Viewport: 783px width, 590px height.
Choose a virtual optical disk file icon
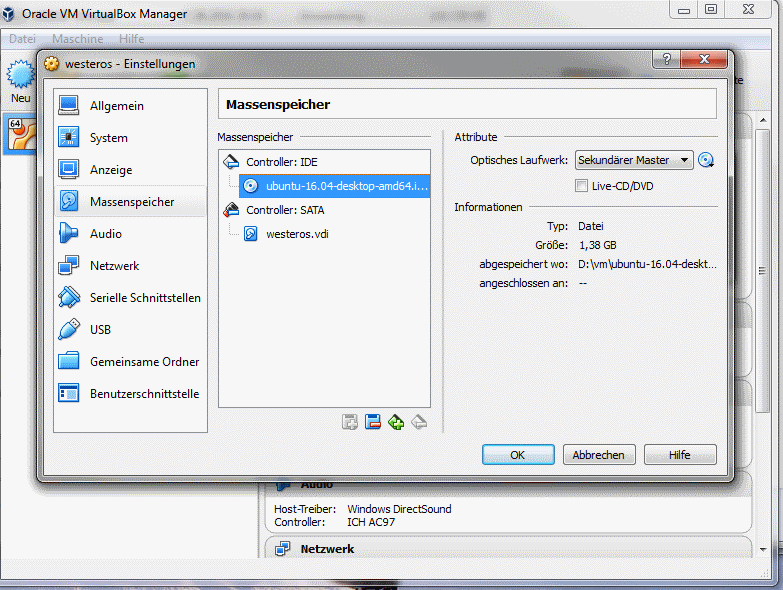tap(706, 160)
